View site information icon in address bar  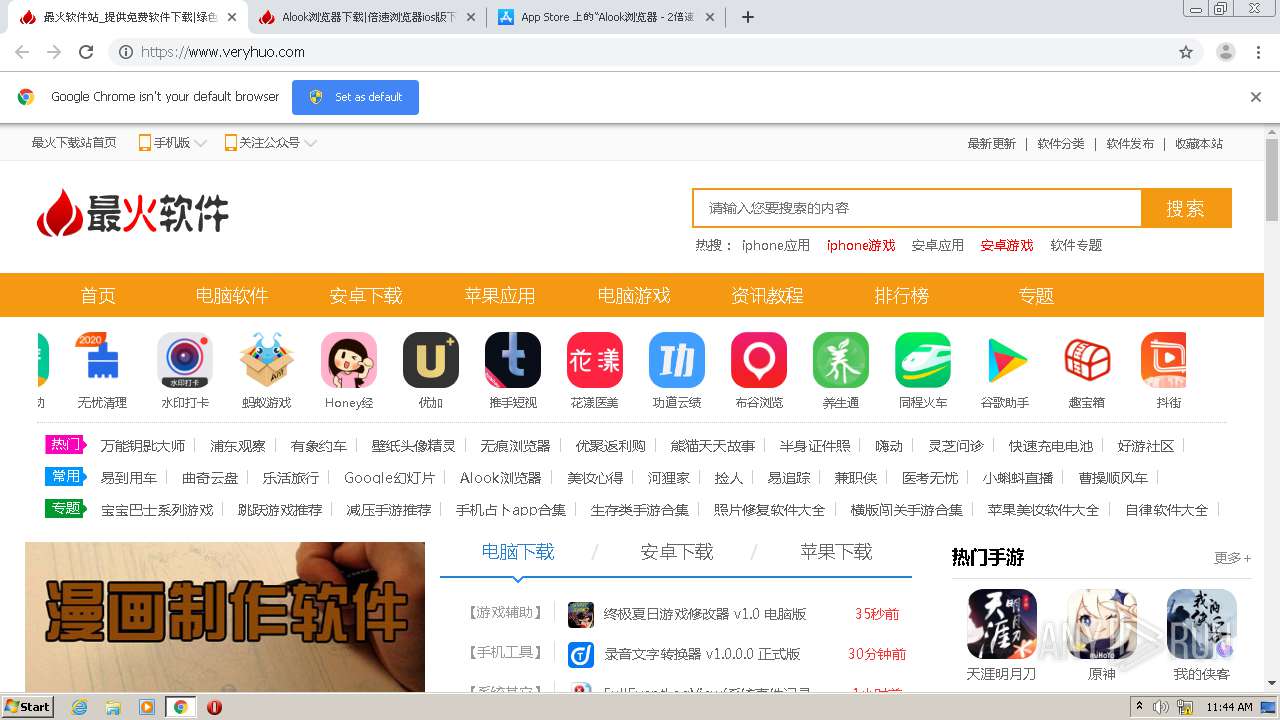point(126,52)
